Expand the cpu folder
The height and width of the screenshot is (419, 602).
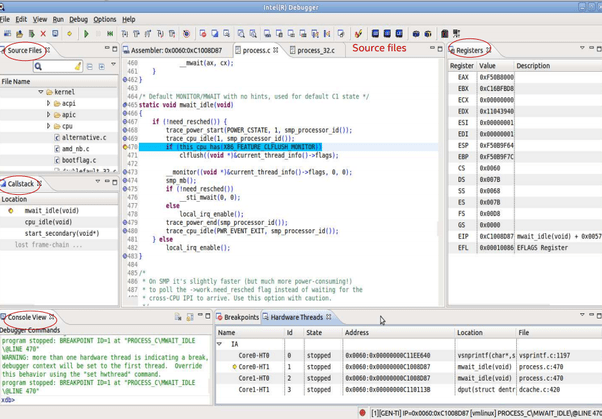tap(48, 126)
